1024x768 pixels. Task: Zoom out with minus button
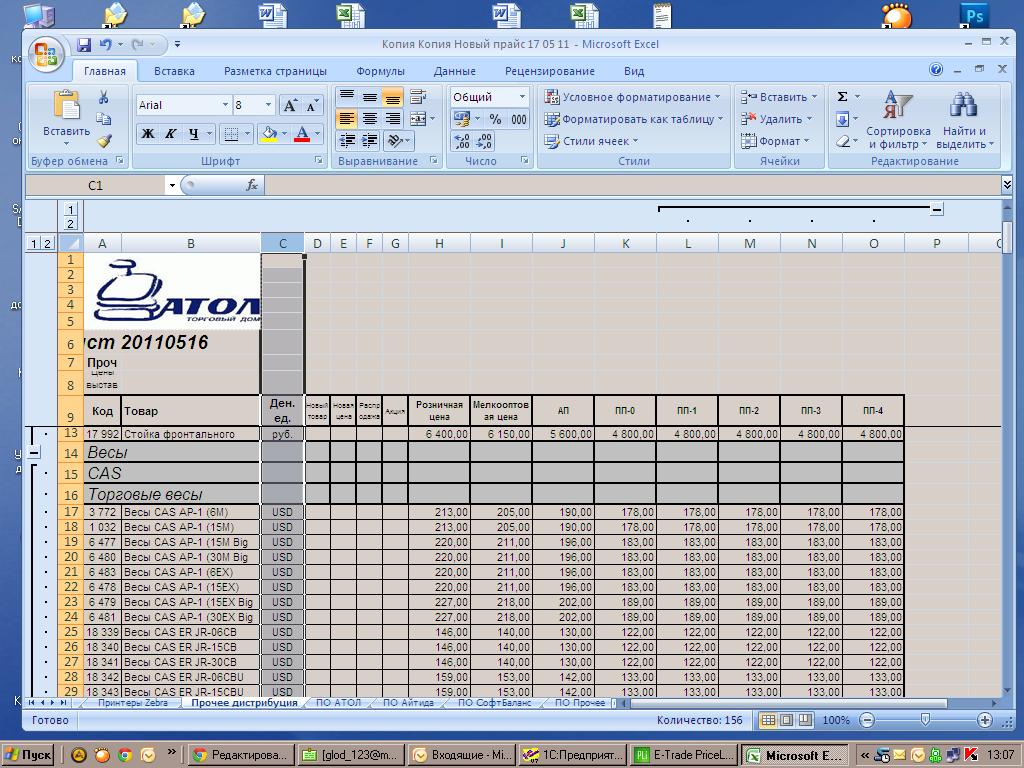pyautogui.click(x=867, y=720)
